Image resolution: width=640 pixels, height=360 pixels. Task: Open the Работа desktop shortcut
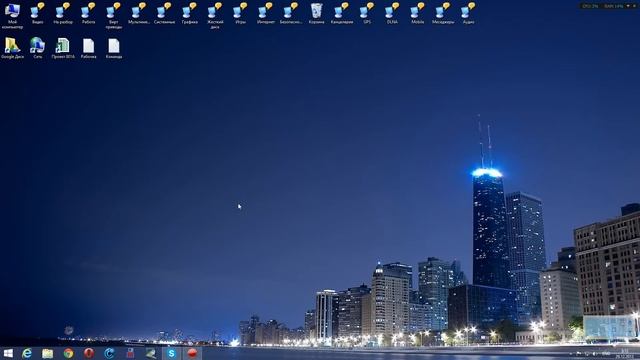point(88,13)
